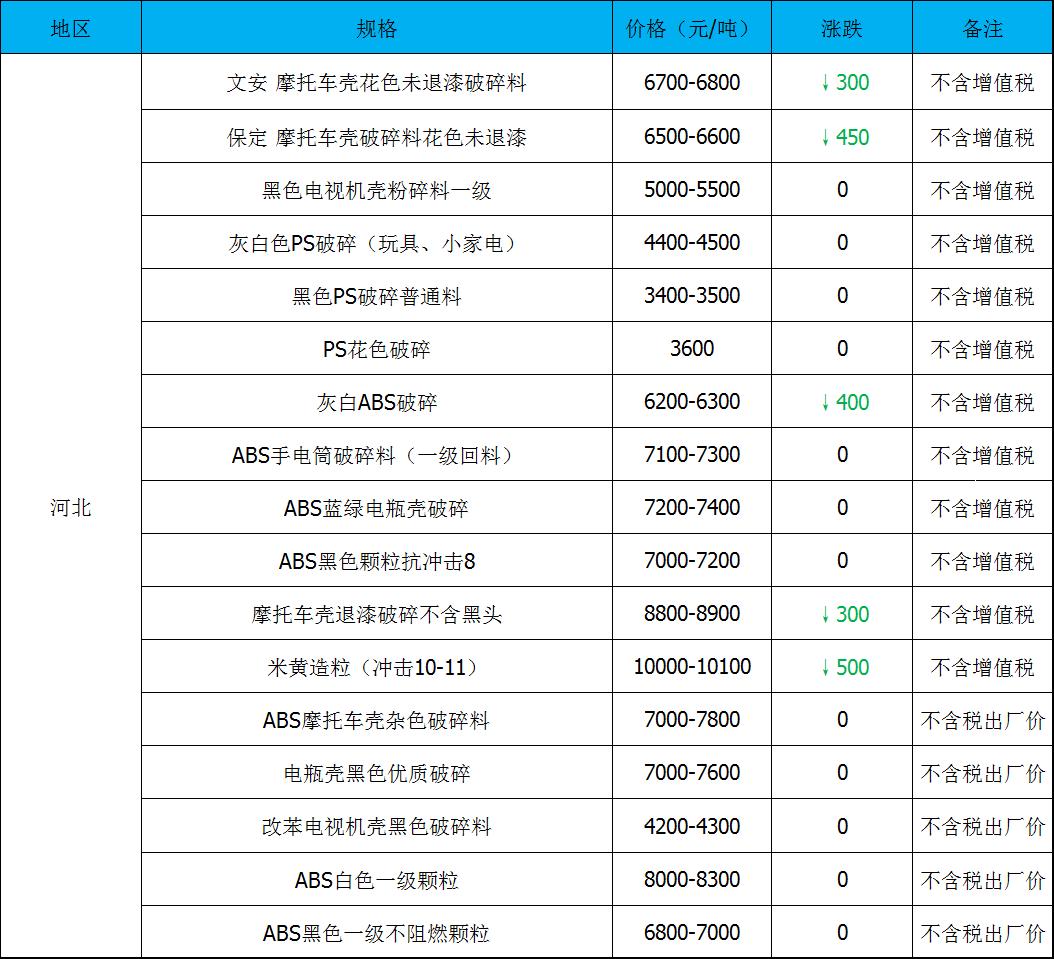
Task: Click the 6500-6600 price cell
Action: [x=692, y=137]
